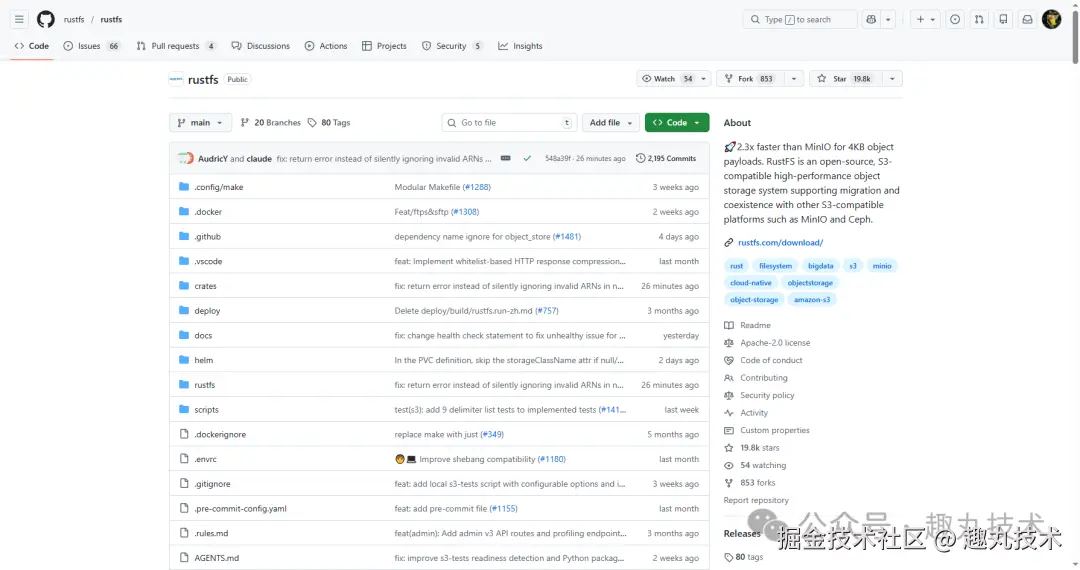Open the green Code dropdown
The image size is (1080, 570).
(676, 123)
